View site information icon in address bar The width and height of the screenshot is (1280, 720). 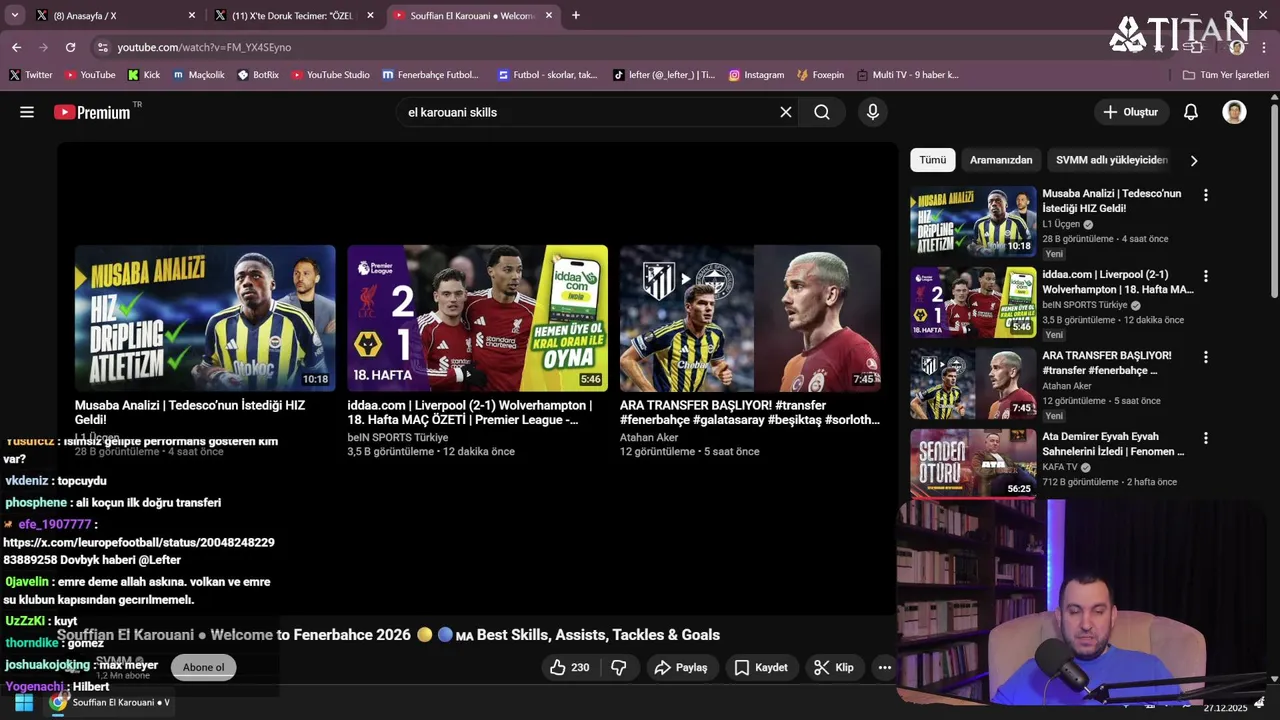coord(102,47)
